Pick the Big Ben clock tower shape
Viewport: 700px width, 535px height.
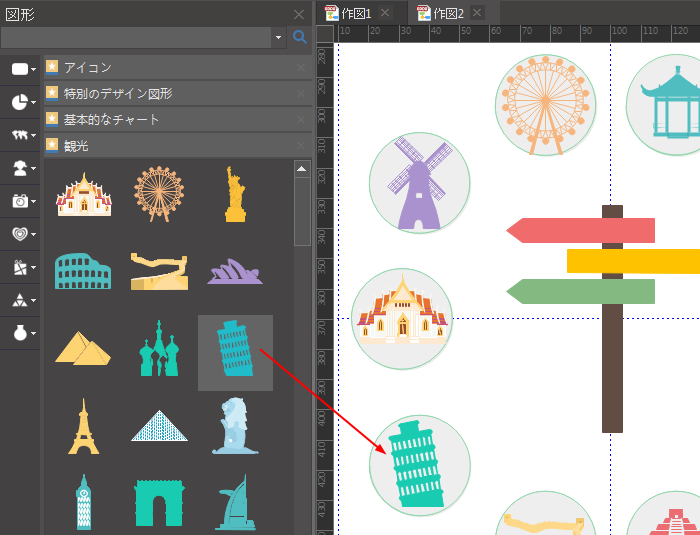click(83, 502)
